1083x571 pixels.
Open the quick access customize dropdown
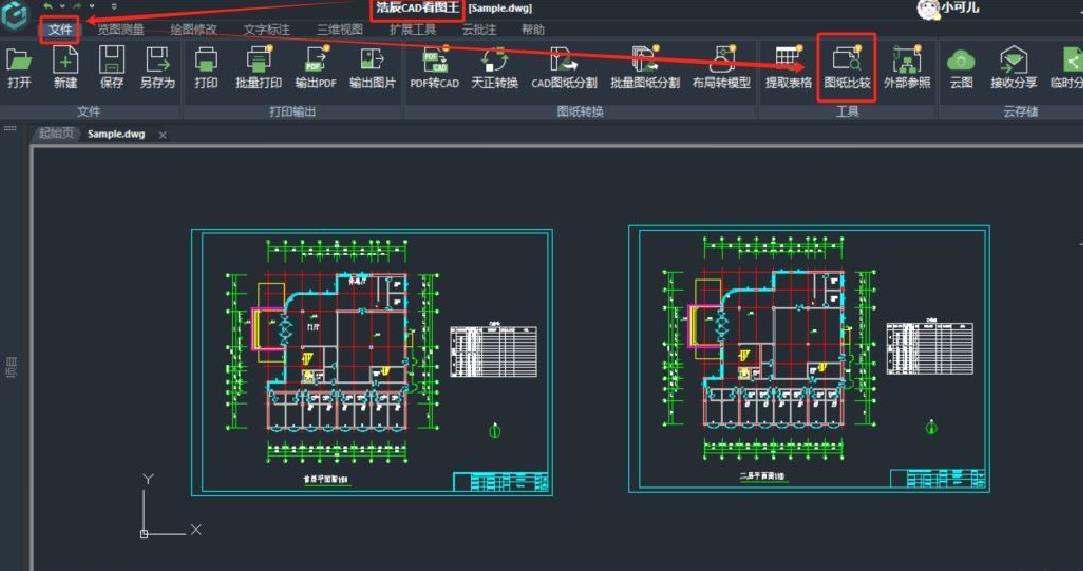point(114,7)
